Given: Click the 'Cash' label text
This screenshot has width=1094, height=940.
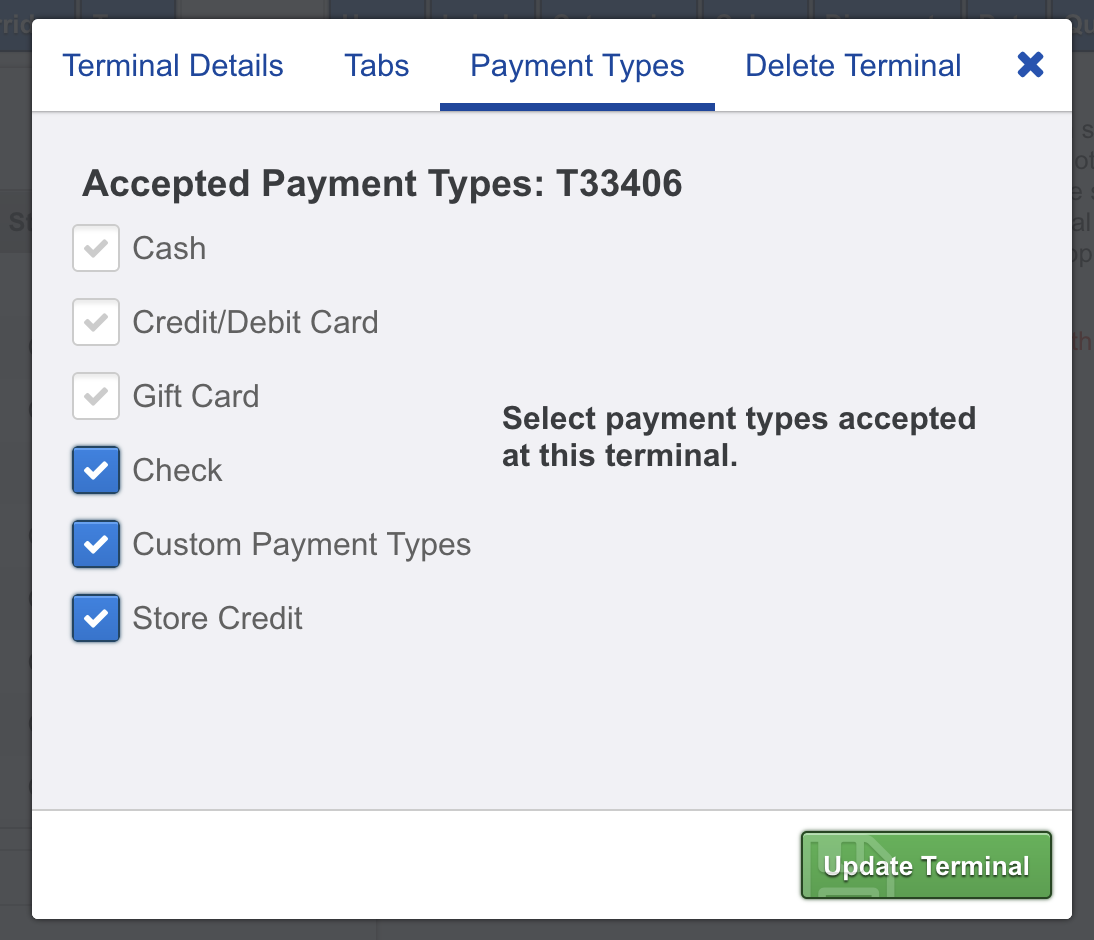Looking at the screenshot, I should 169,248.
